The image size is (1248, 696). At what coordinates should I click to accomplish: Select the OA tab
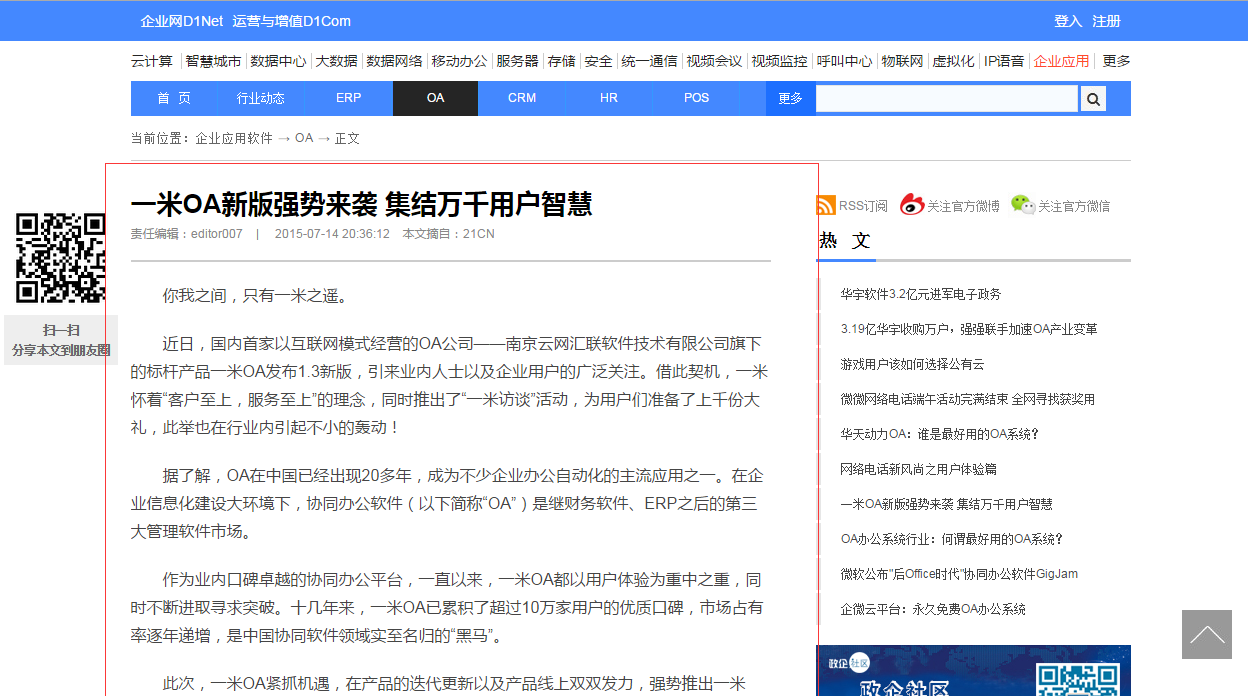[x=435, y=98]
